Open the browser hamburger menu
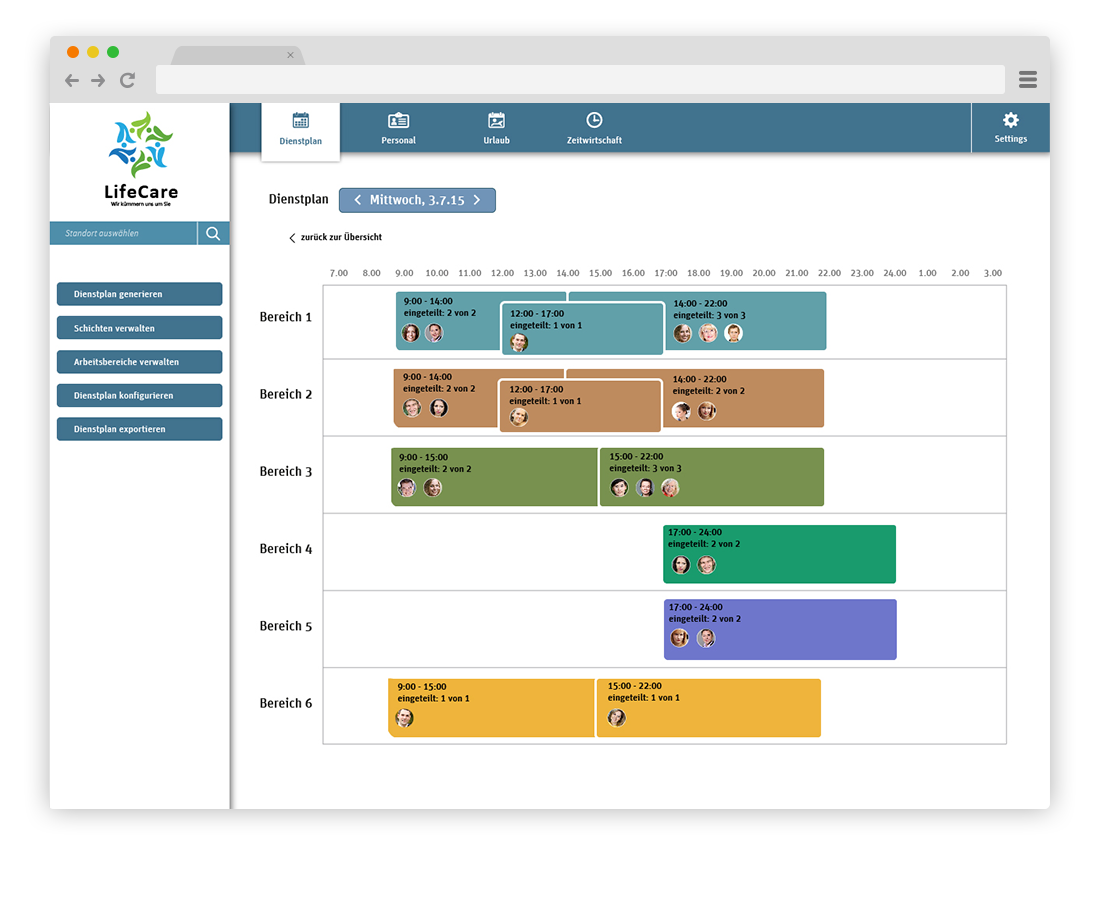 [x=1027, y=80]
